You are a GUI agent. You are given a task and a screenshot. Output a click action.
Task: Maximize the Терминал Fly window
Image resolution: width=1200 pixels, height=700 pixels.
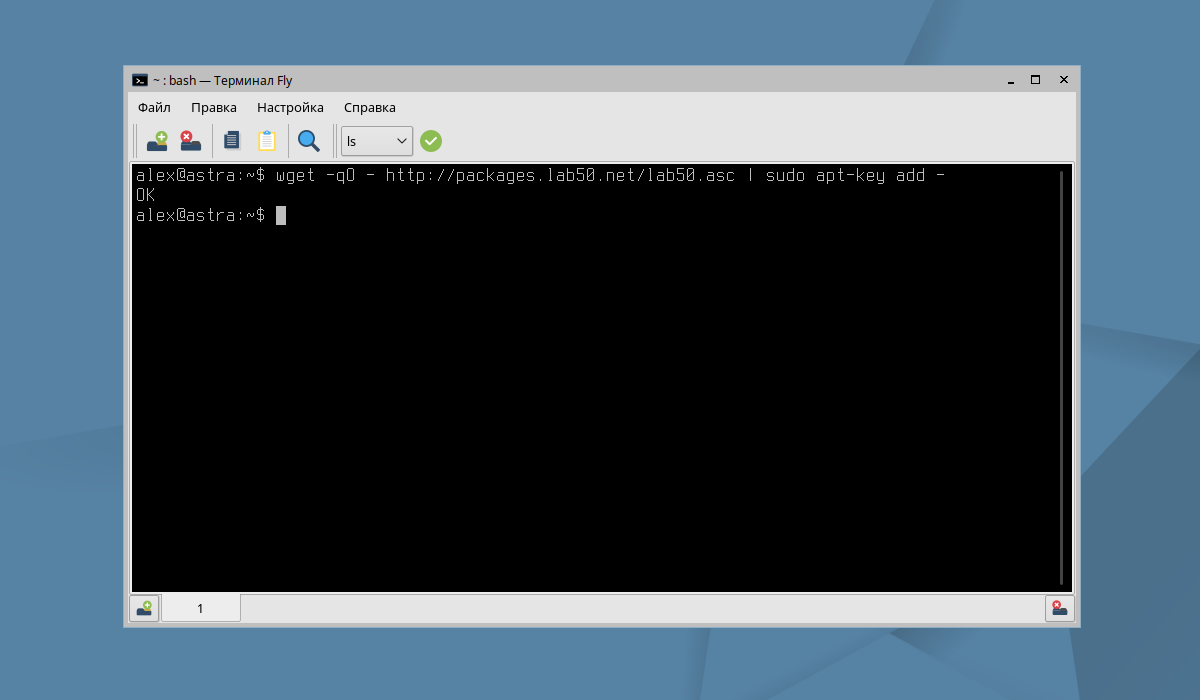click(1036, 80)
